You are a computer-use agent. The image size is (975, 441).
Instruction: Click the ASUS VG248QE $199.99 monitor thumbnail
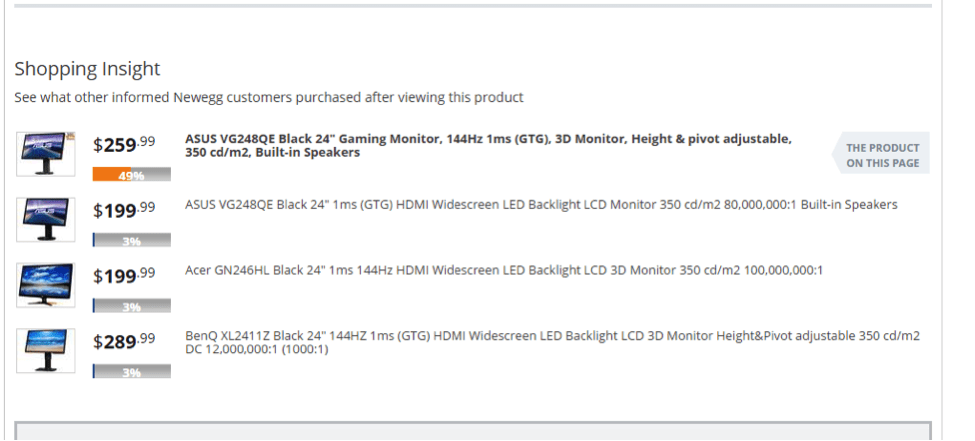coord(45,220)
